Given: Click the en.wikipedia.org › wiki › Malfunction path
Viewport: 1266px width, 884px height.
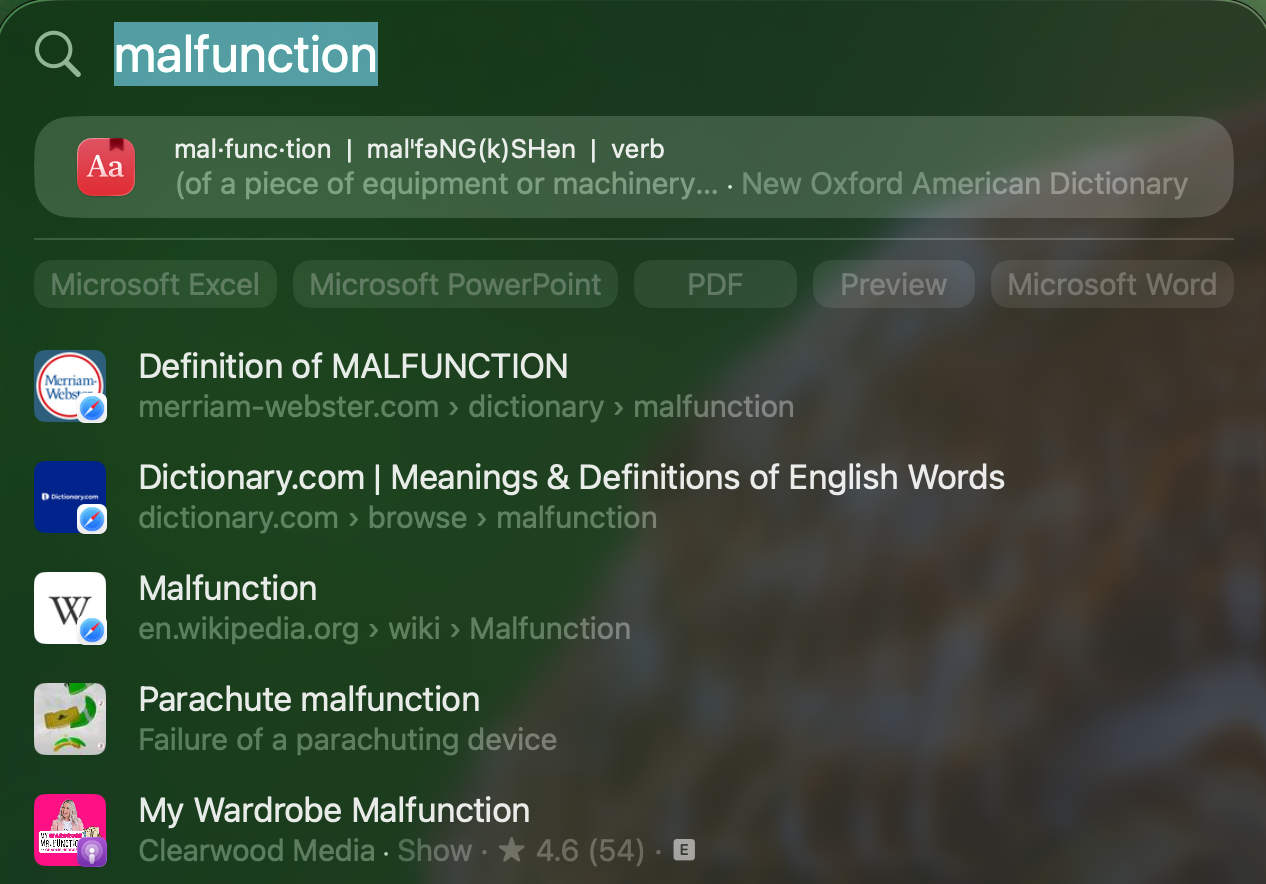Looking at the screenshot, I should click(x=385, y=629).
